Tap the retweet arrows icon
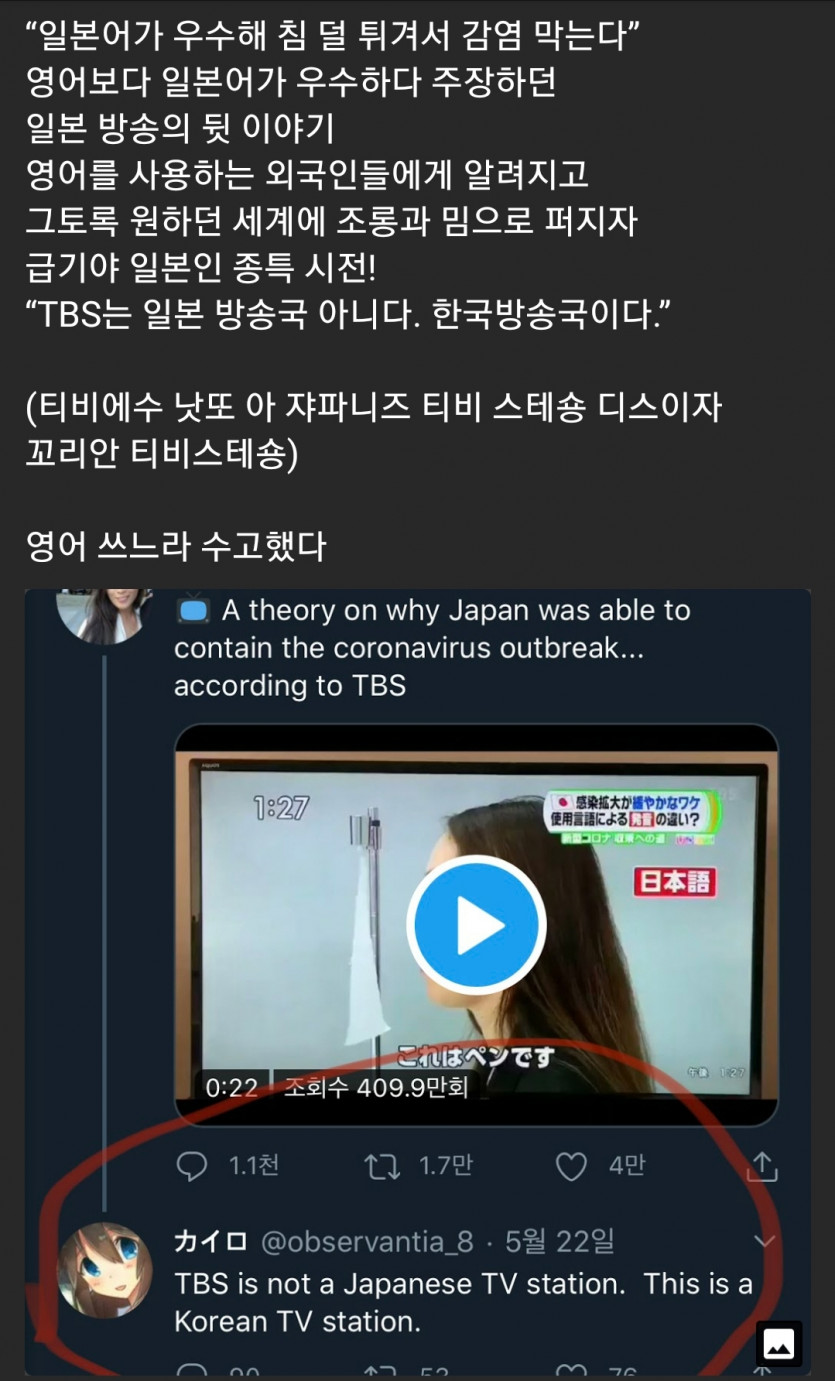The height and width of the screenshot is (1381, 835). (383, 1166)
